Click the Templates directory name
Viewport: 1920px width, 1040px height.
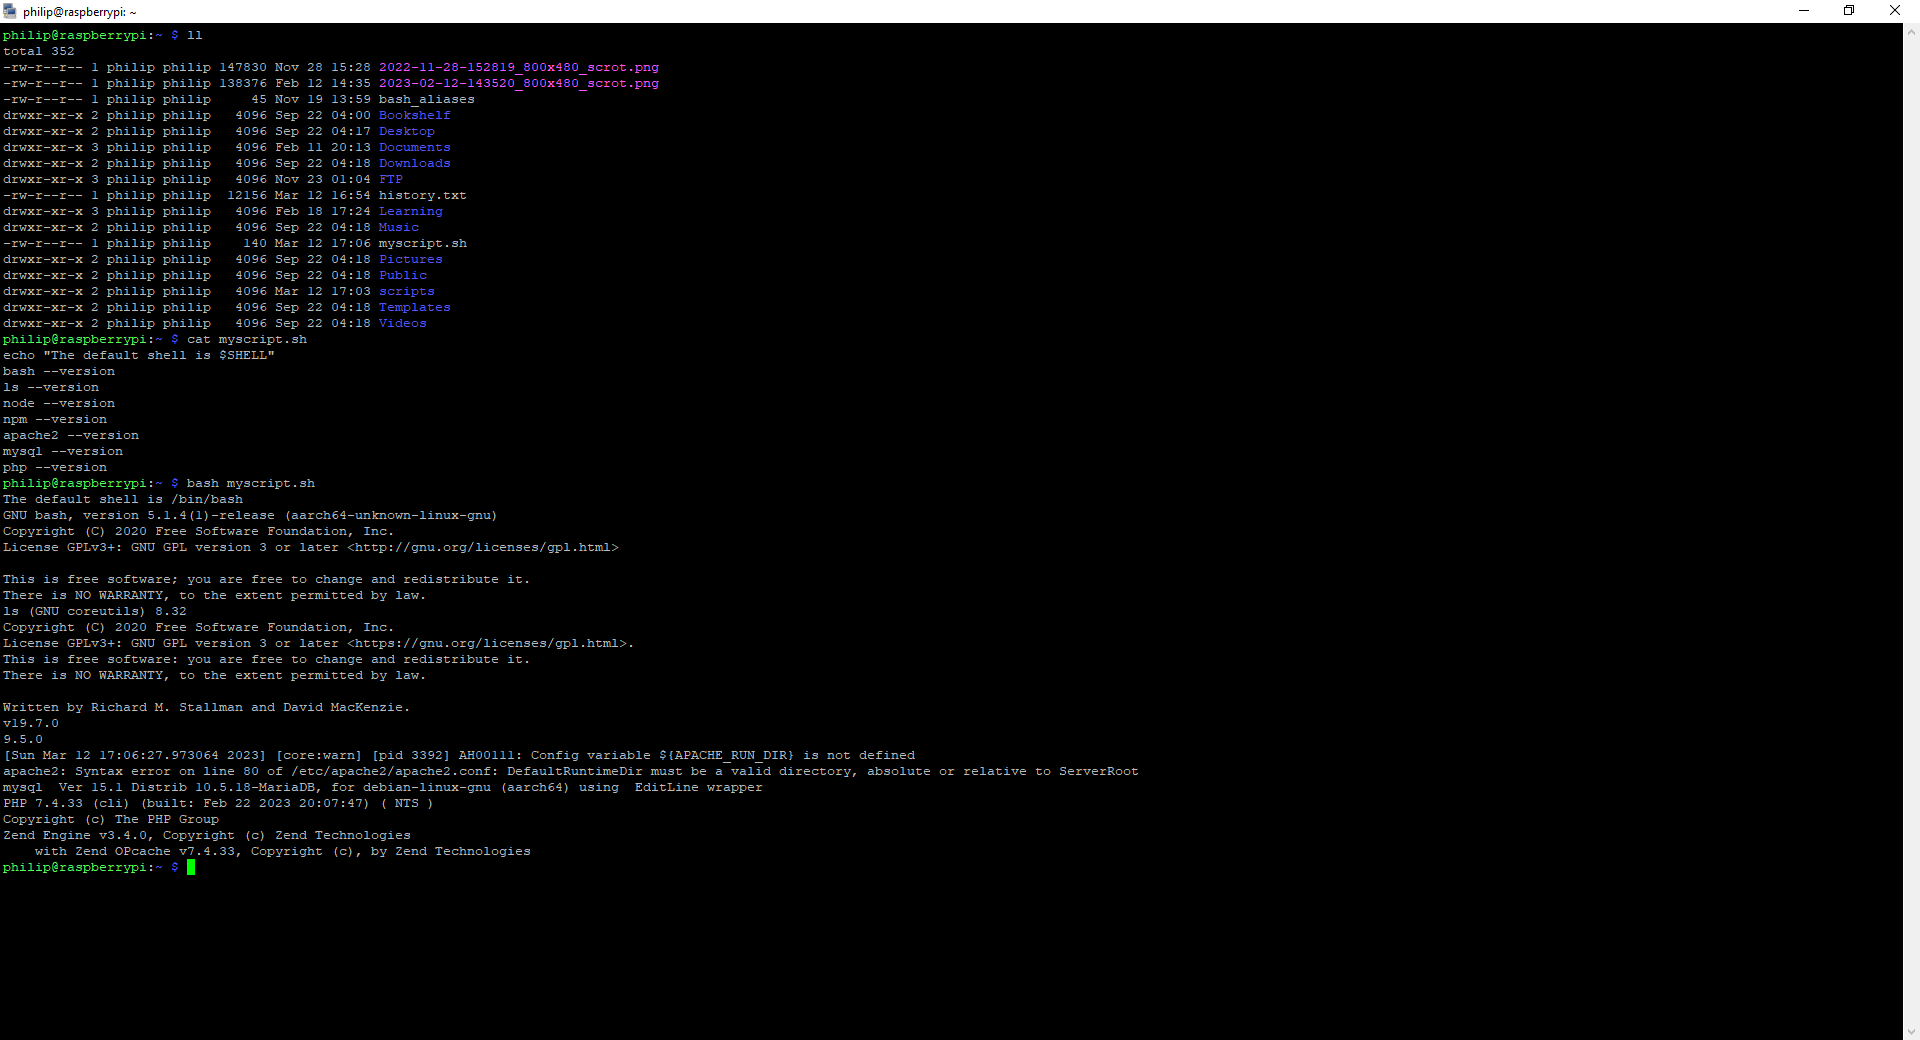click(x=414, y=307)
